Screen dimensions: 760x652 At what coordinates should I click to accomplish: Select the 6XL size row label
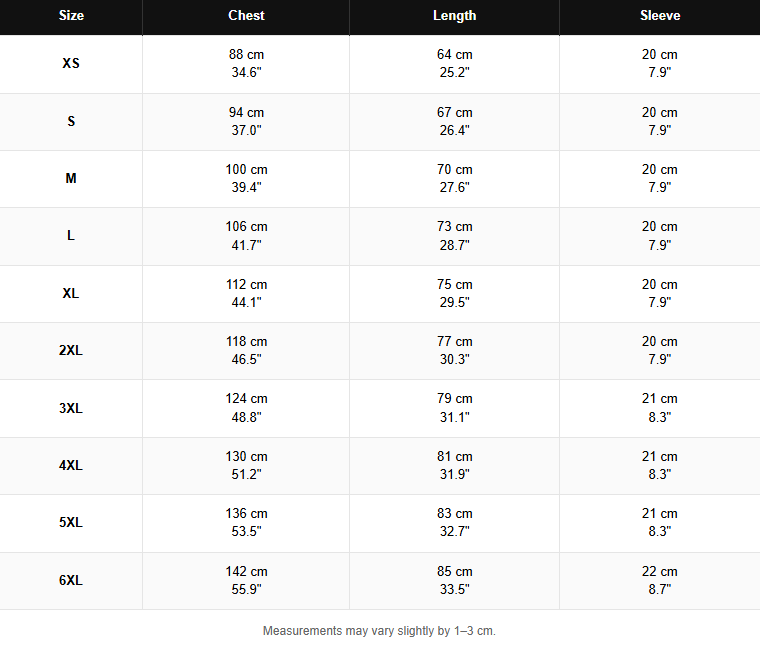[x=71, y=580]
